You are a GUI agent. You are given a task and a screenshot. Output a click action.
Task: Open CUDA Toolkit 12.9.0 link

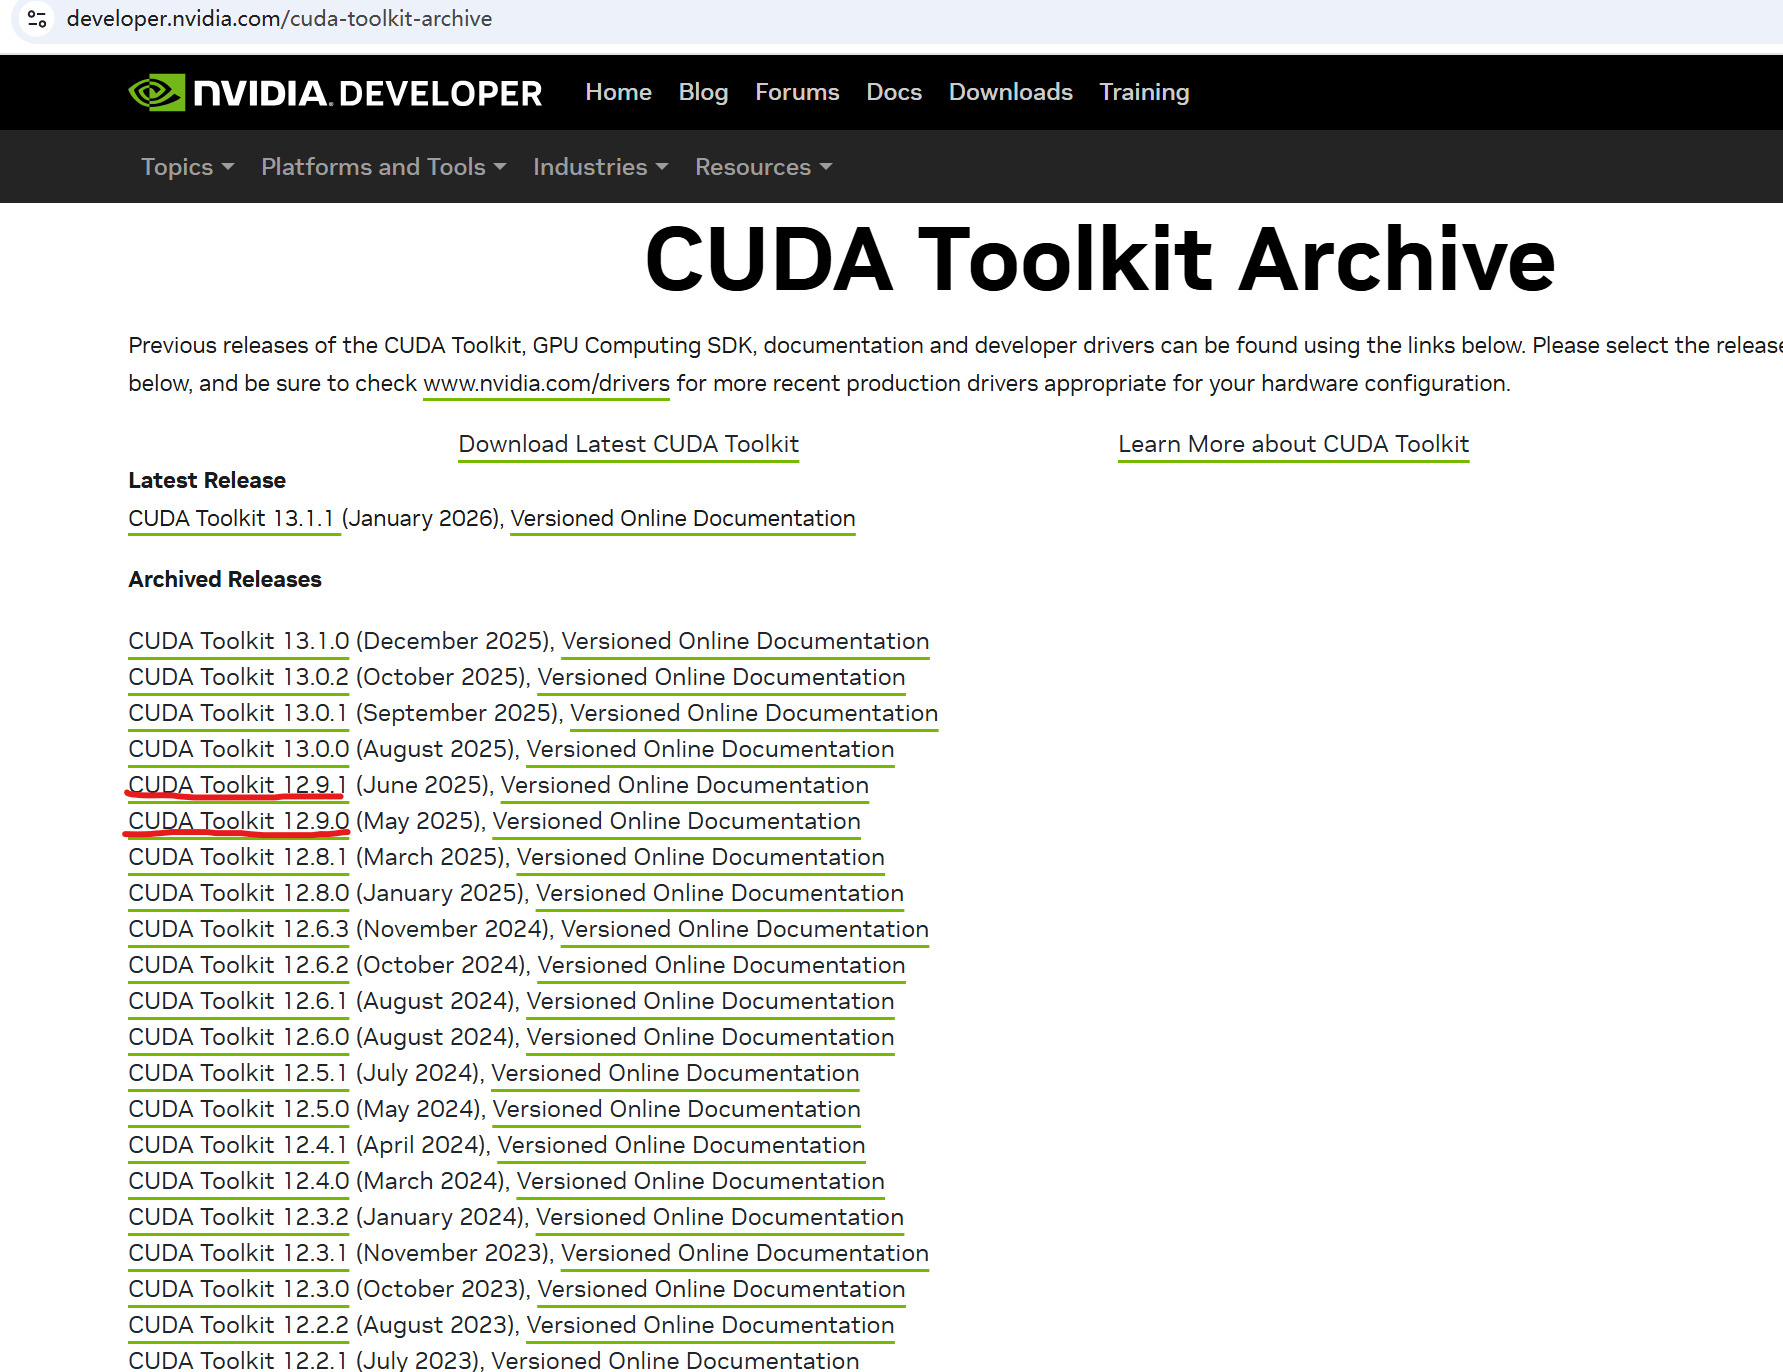[x=239, y=821]
